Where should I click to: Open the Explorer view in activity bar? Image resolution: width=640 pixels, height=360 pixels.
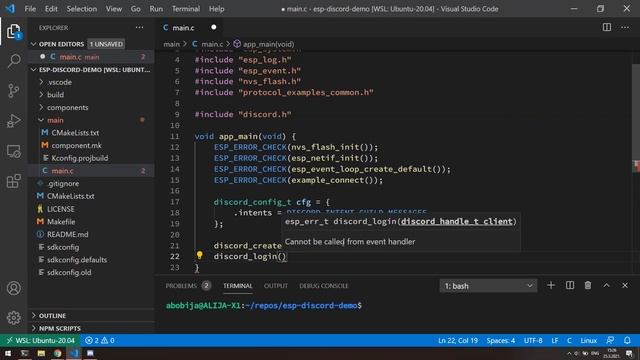13,31
